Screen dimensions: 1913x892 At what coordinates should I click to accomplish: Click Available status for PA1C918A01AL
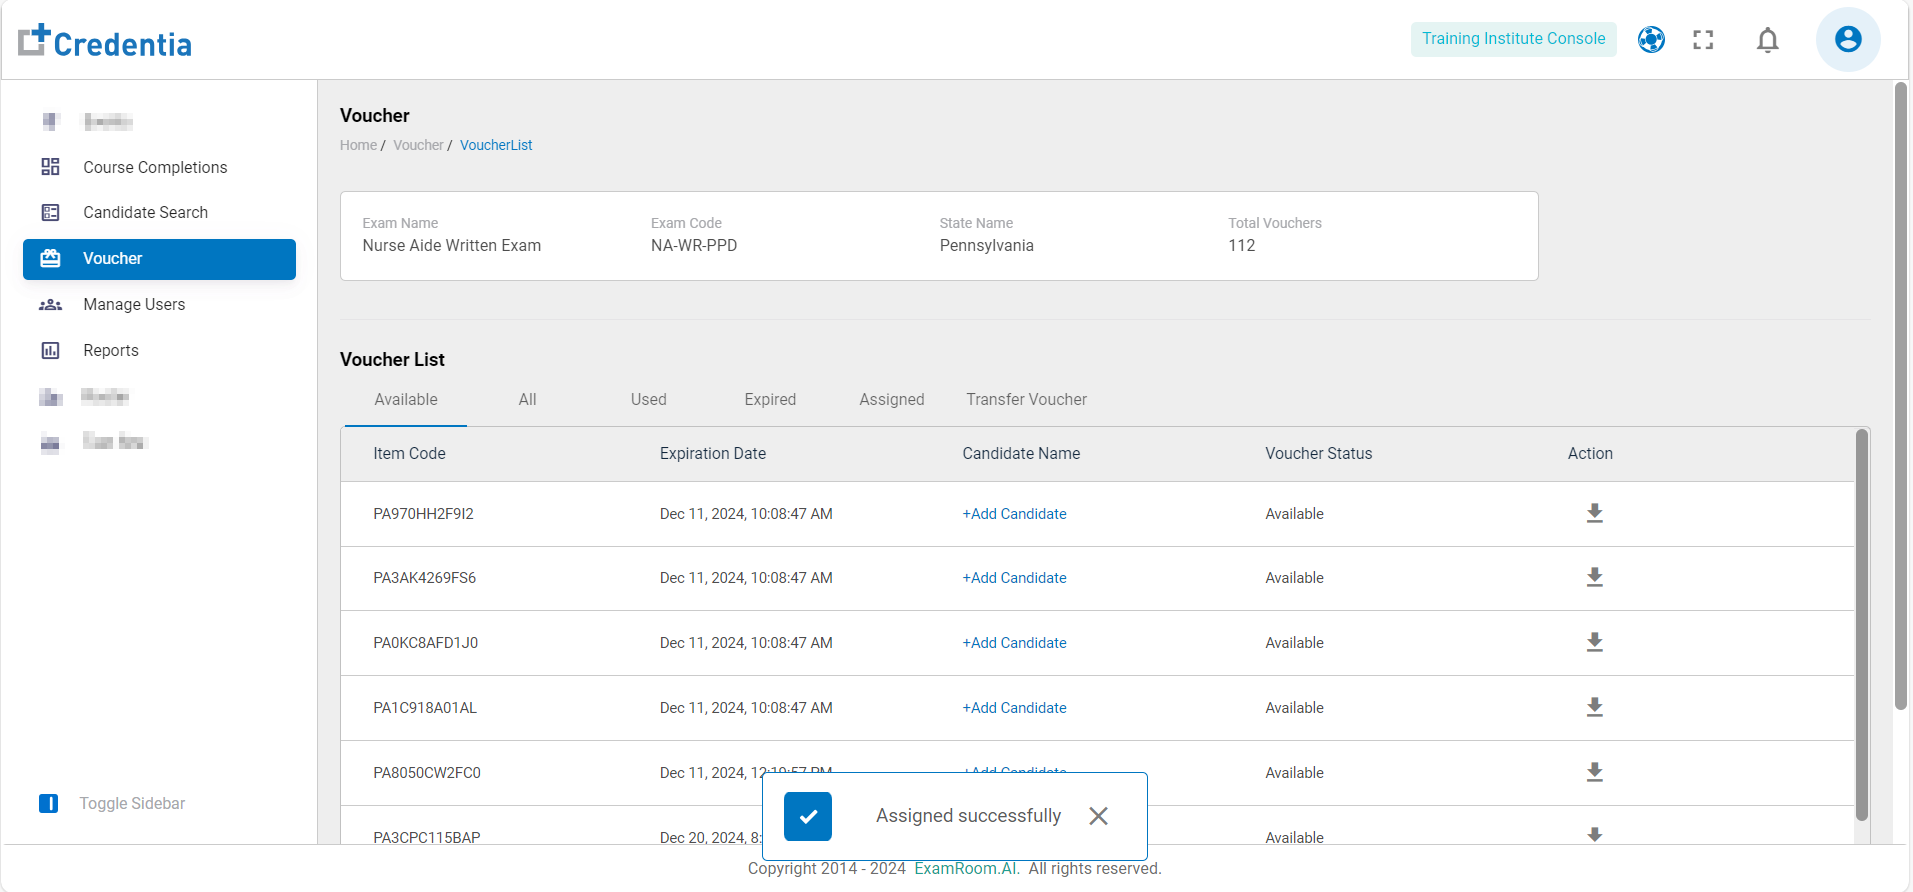click(1294, 708)
